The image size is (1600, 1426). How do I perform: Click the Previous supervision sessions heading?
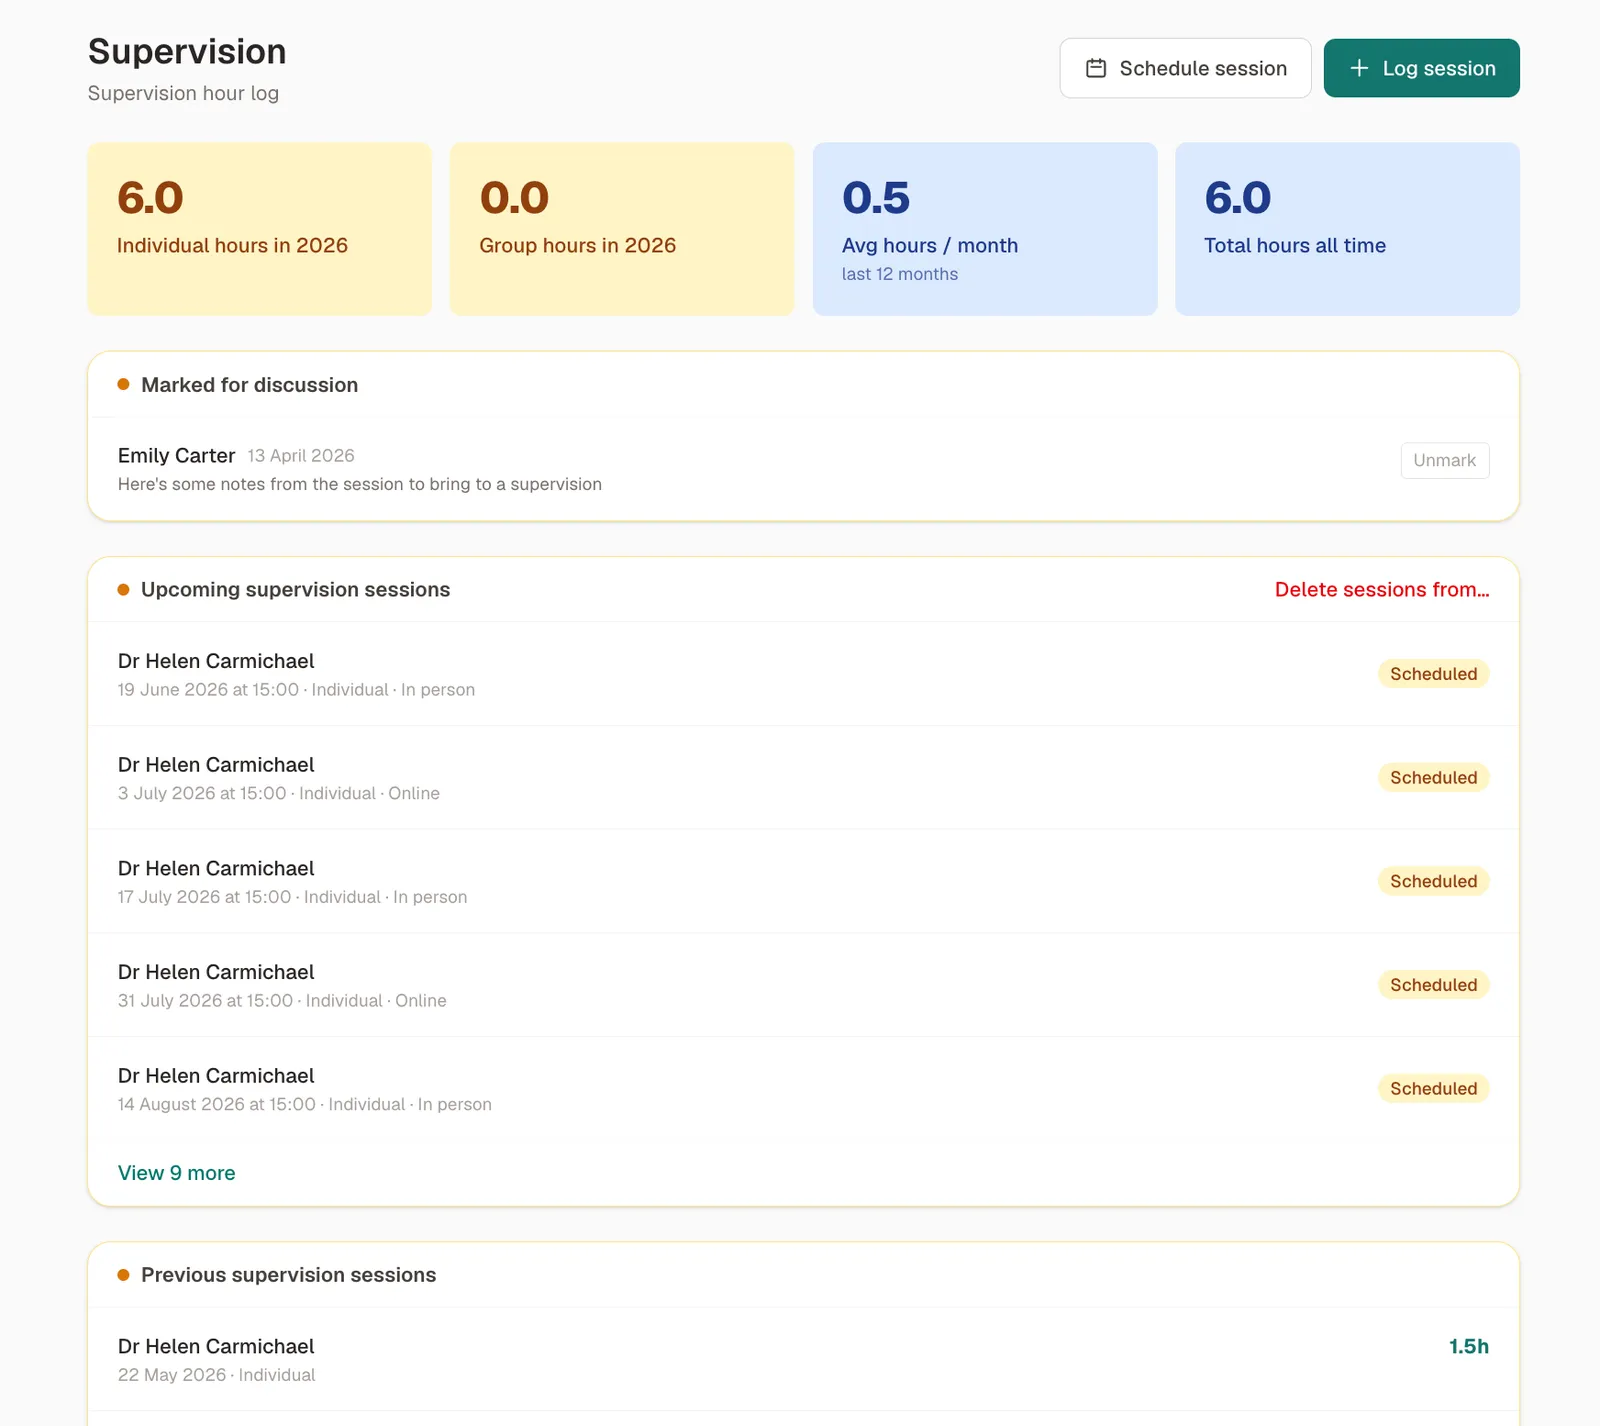[x=288, y=1275]
